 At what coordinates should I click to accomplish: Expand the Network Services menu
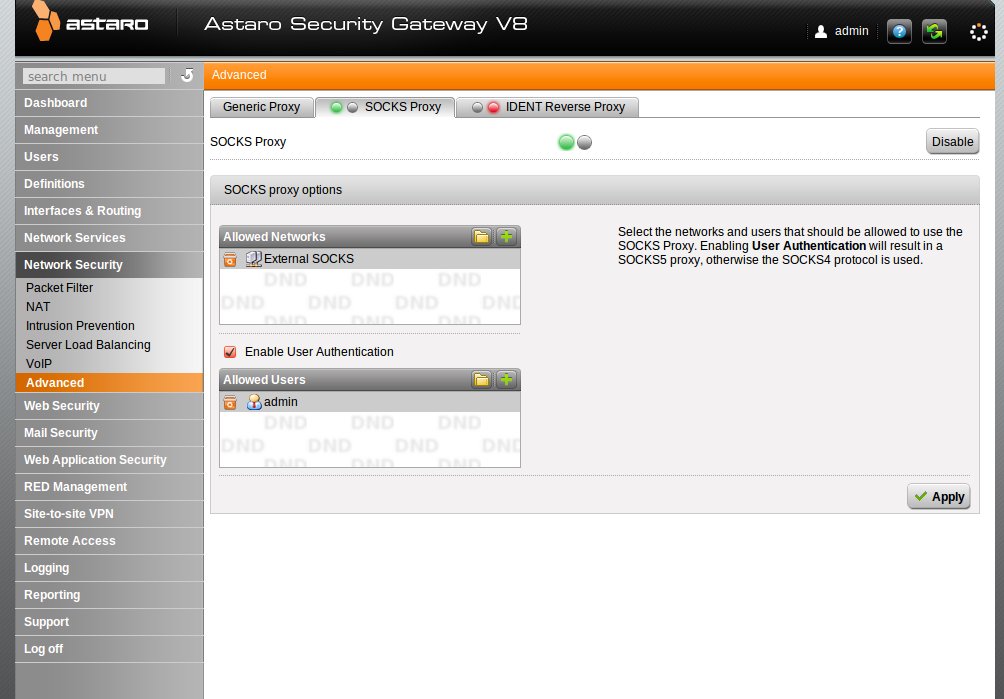109,237
